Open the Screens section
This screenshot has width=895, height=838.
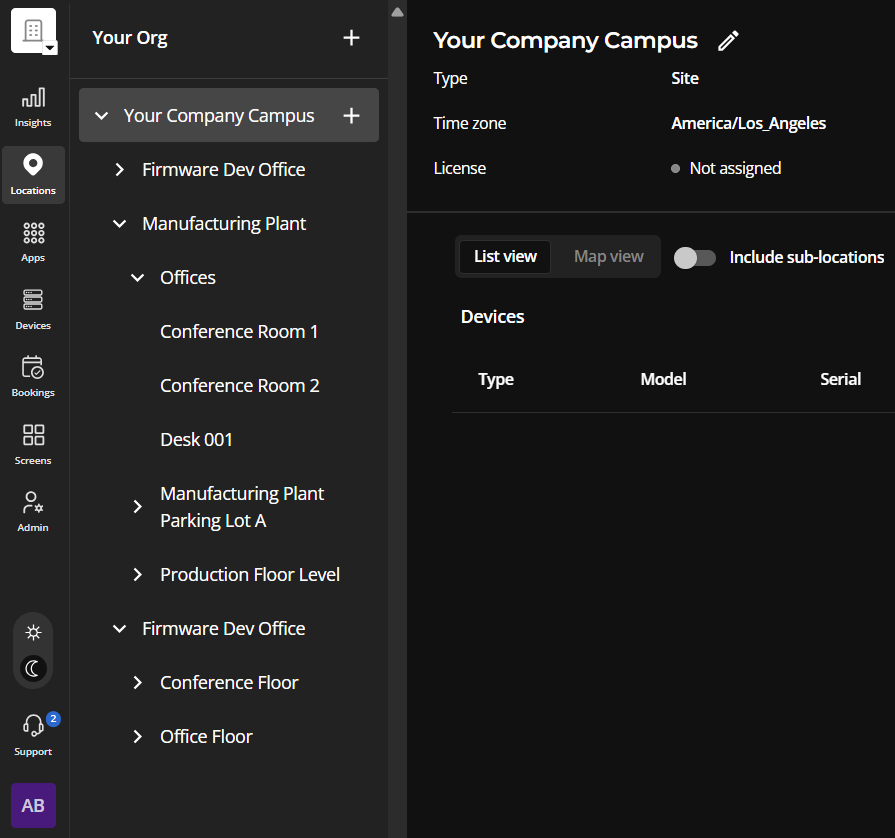pos(33,444)
